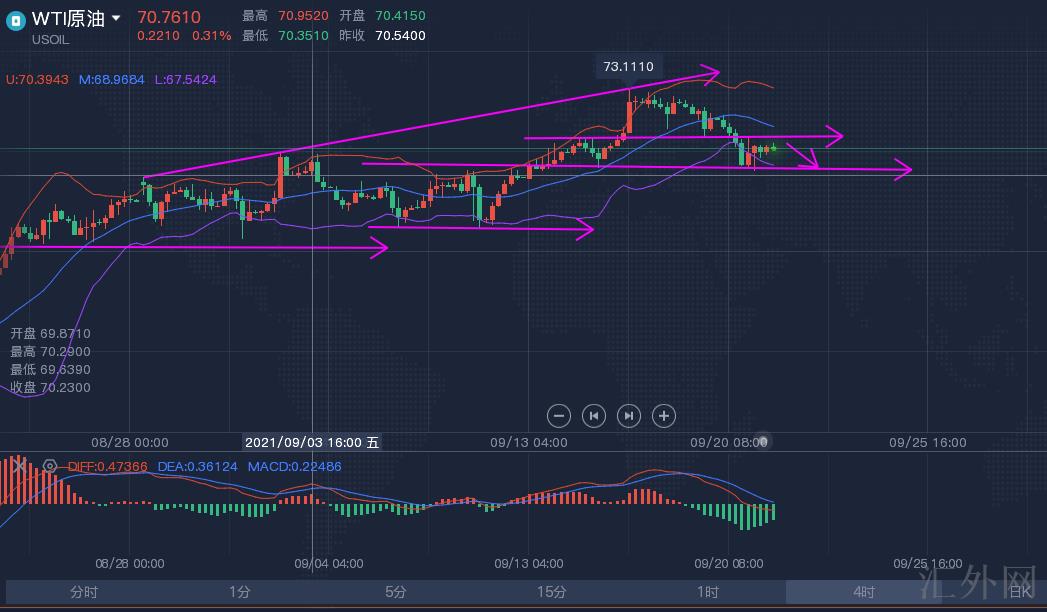The height and width of the screenshot is (612, 1047).
Task: Expand the WTI原油 symbol dropdown arrow
Action: click(116, 18)
